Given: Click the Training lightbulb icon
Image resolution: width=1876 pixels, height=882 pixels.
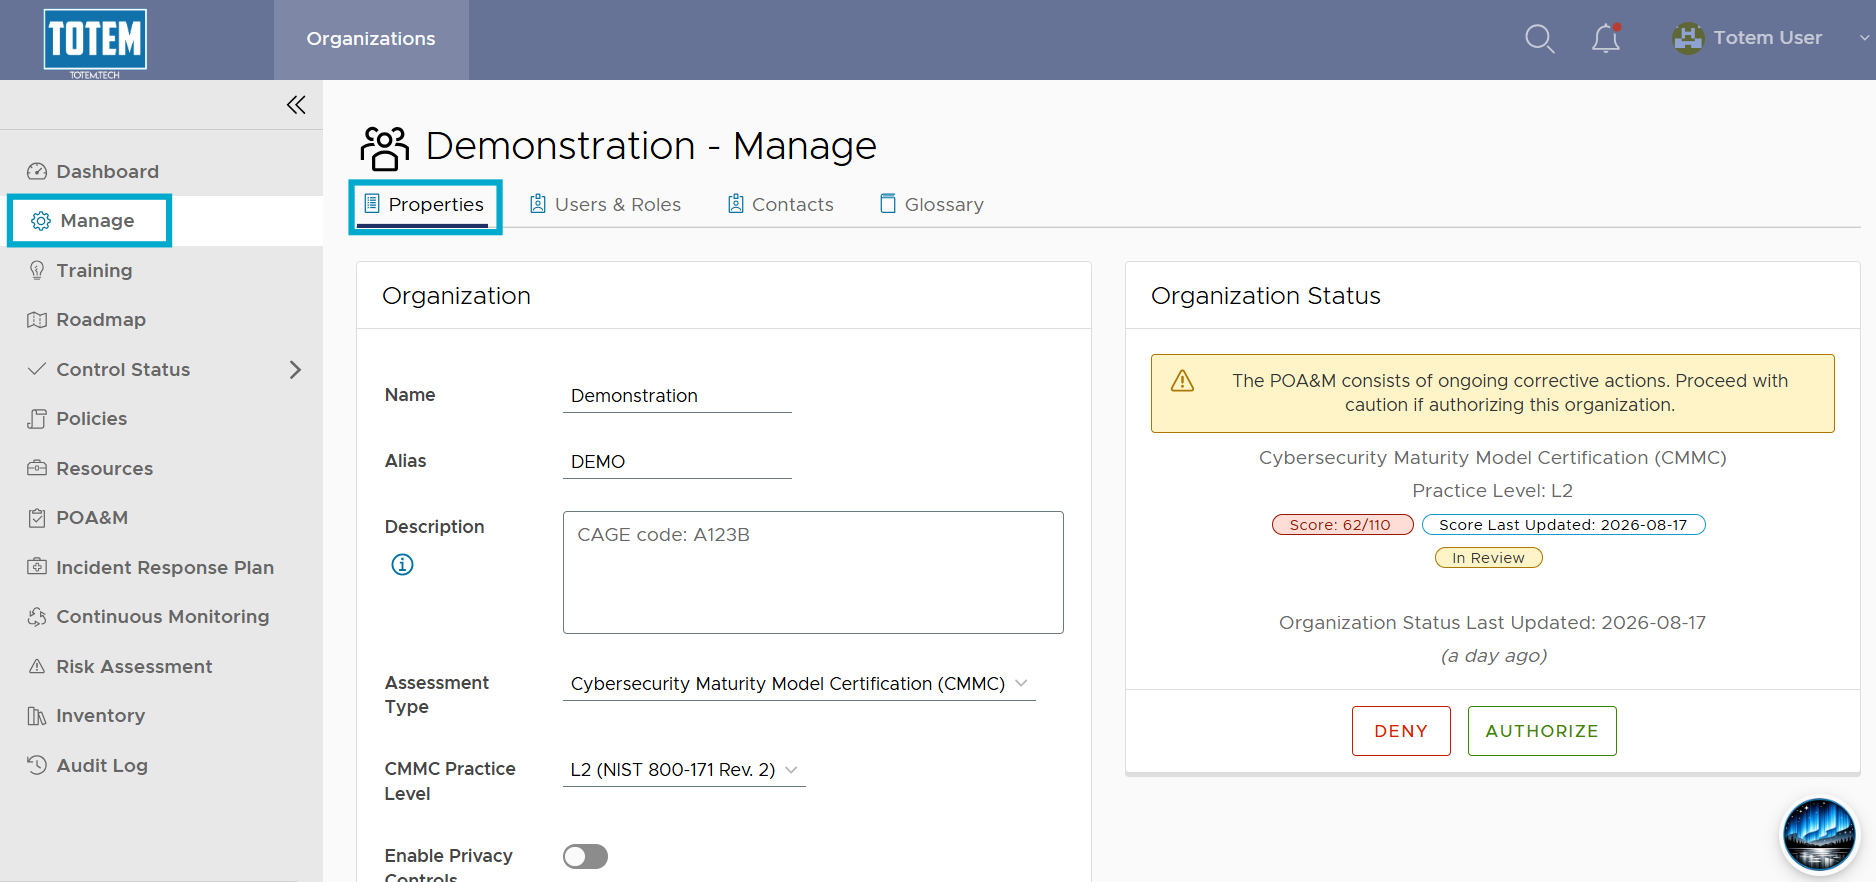Looking at the screenshot, I should (37, 270).
